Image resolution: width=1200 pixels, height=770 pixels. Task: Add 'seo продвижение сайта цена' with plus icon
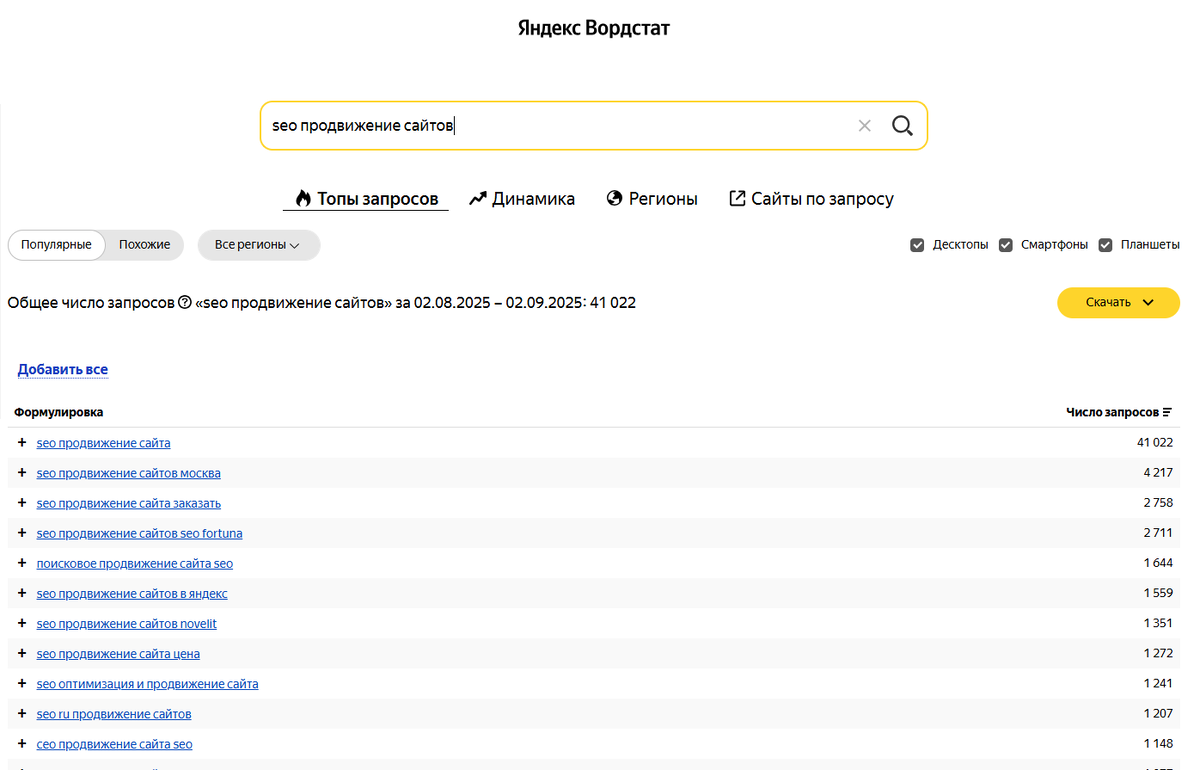(22, 653)
